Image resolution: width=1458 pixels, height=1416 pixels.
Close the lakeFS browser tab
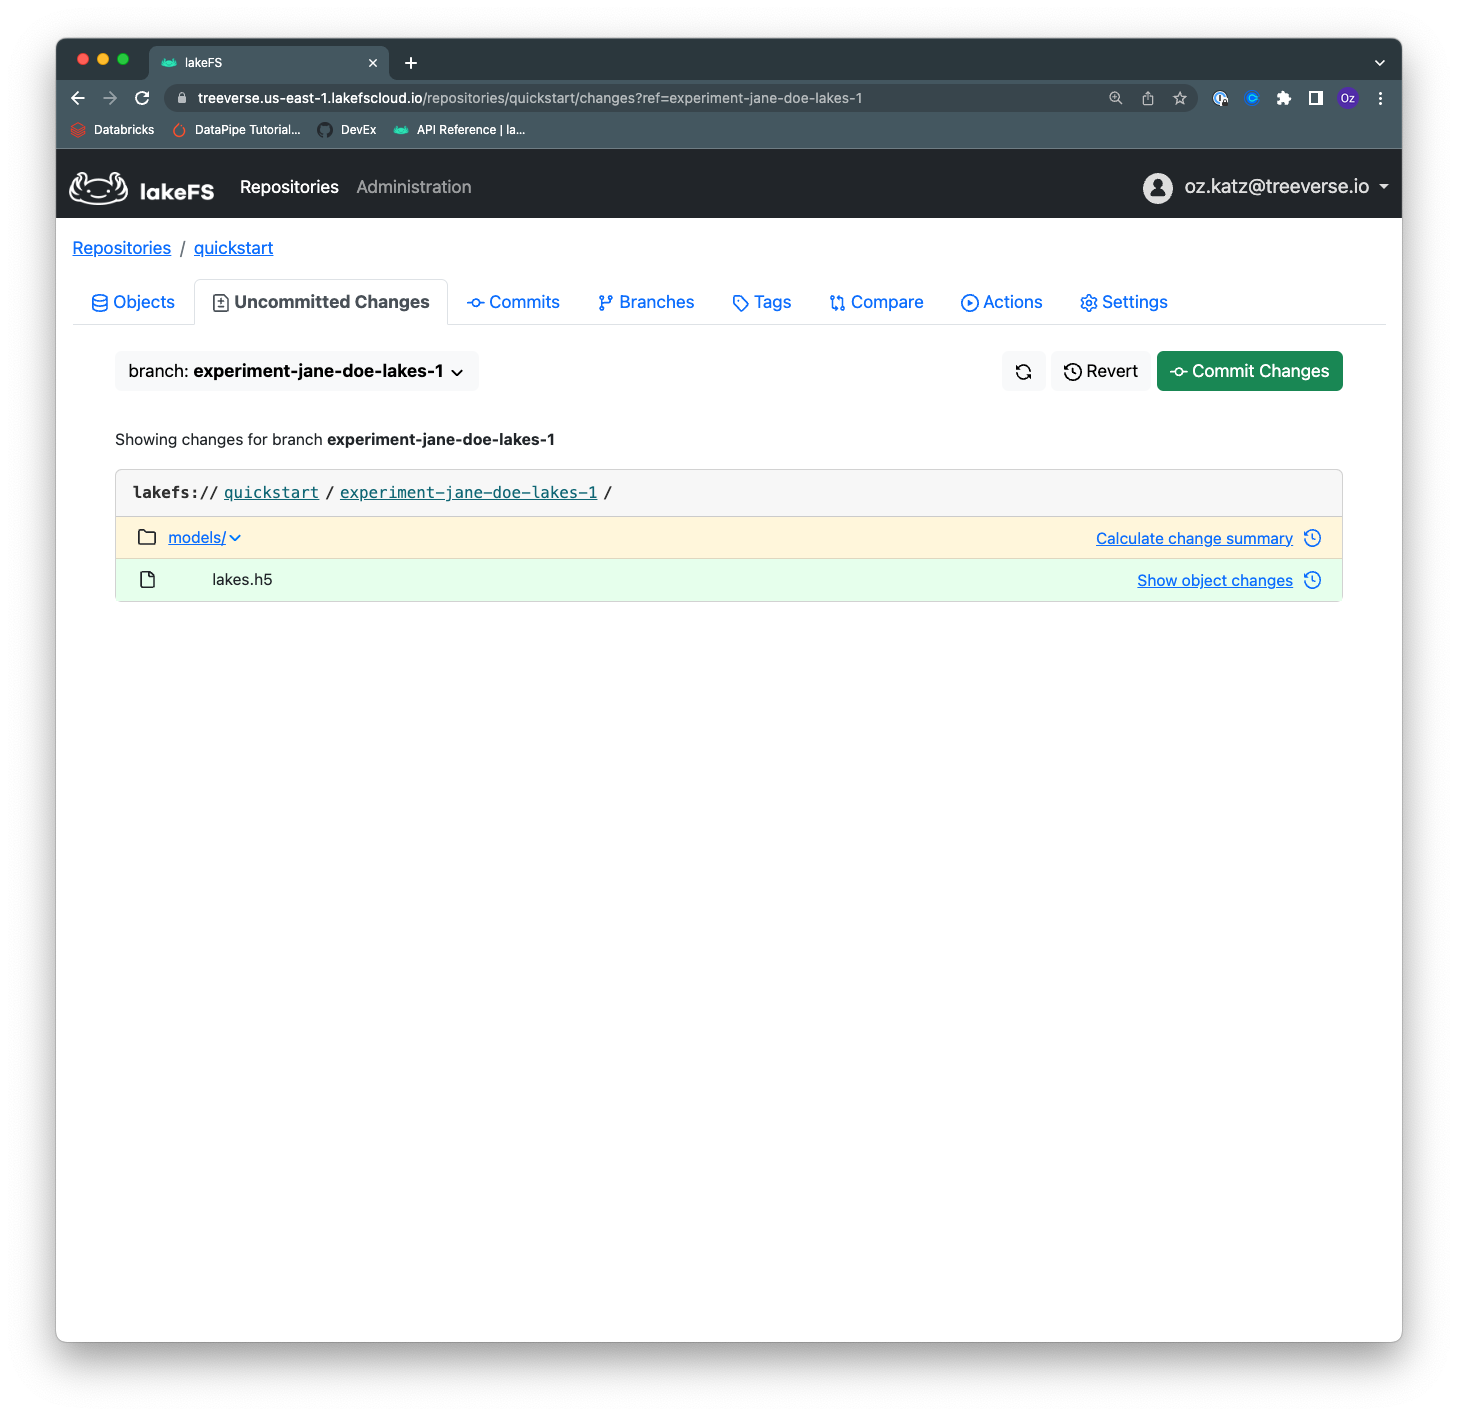(373, 63)
